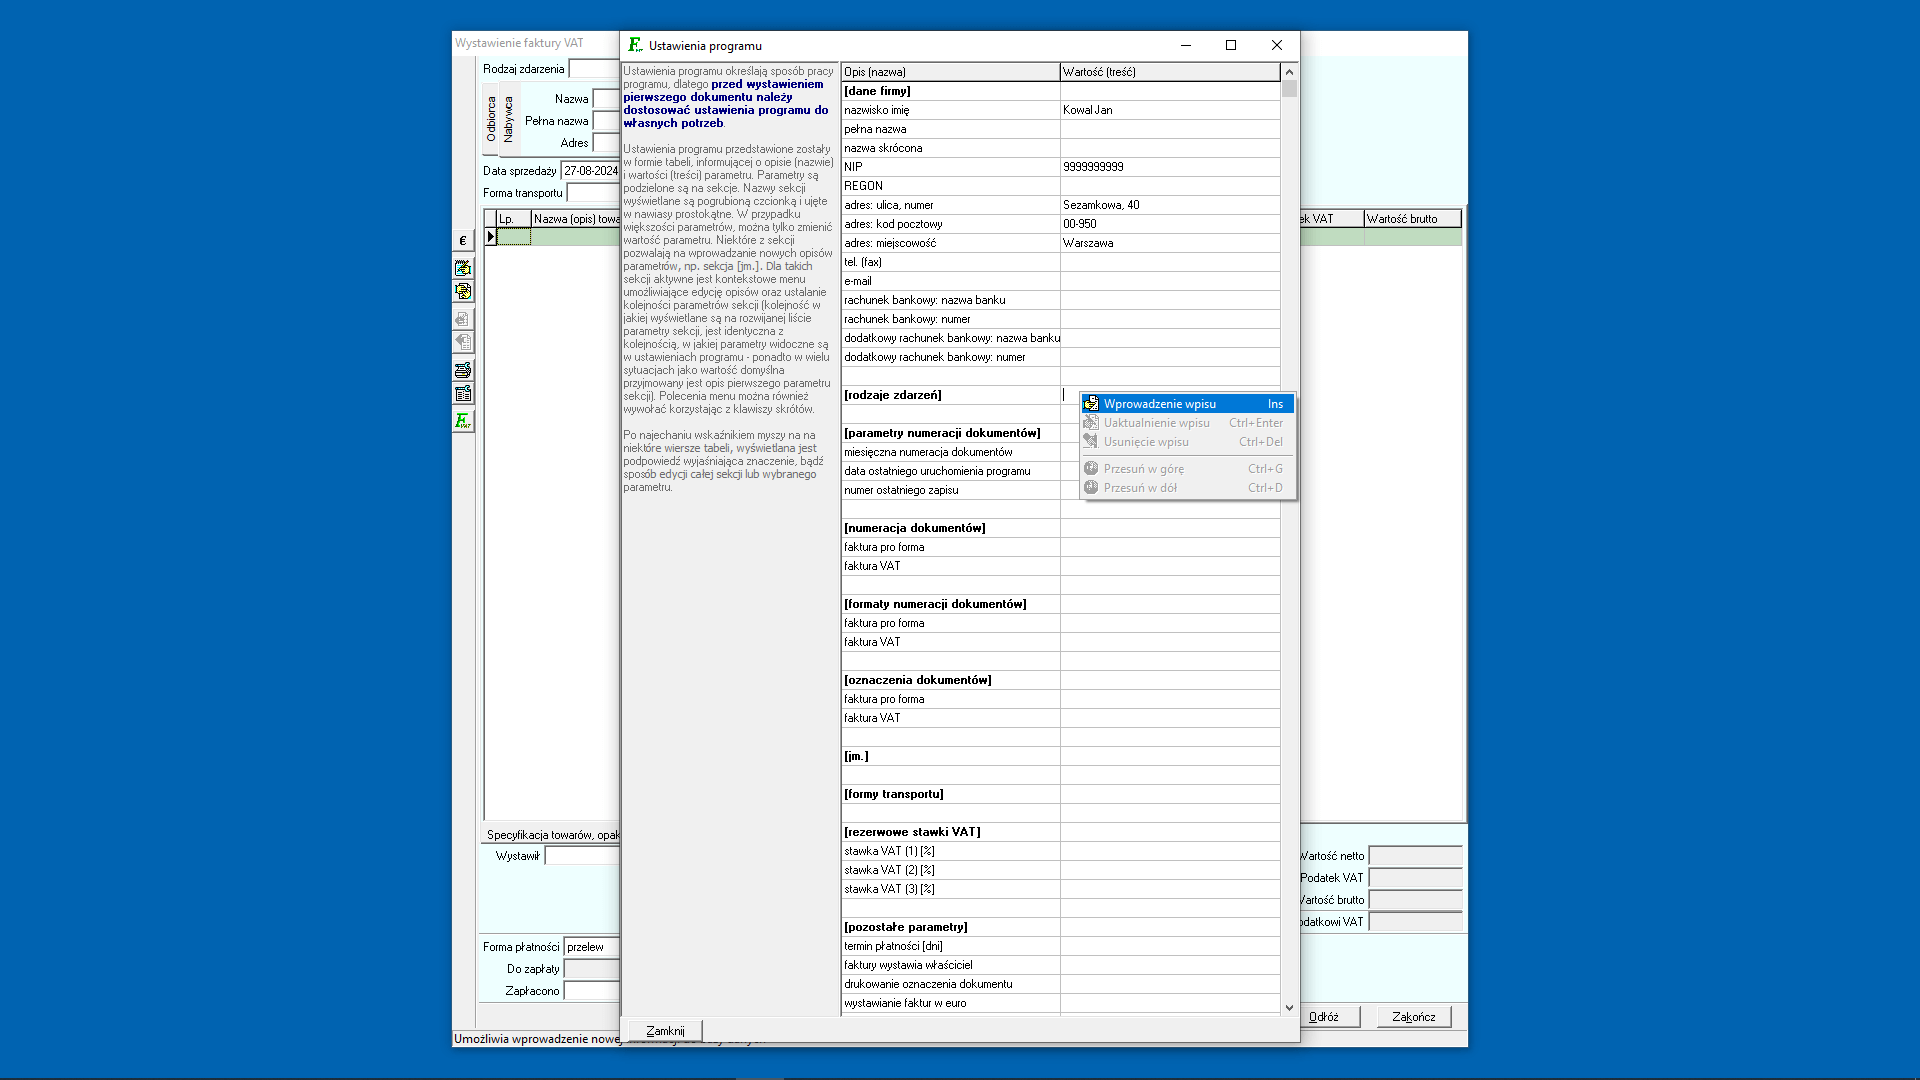Click the notepad edit toolbar icon
Viewport: 1920px width, 1080px height.
point(463,268)
